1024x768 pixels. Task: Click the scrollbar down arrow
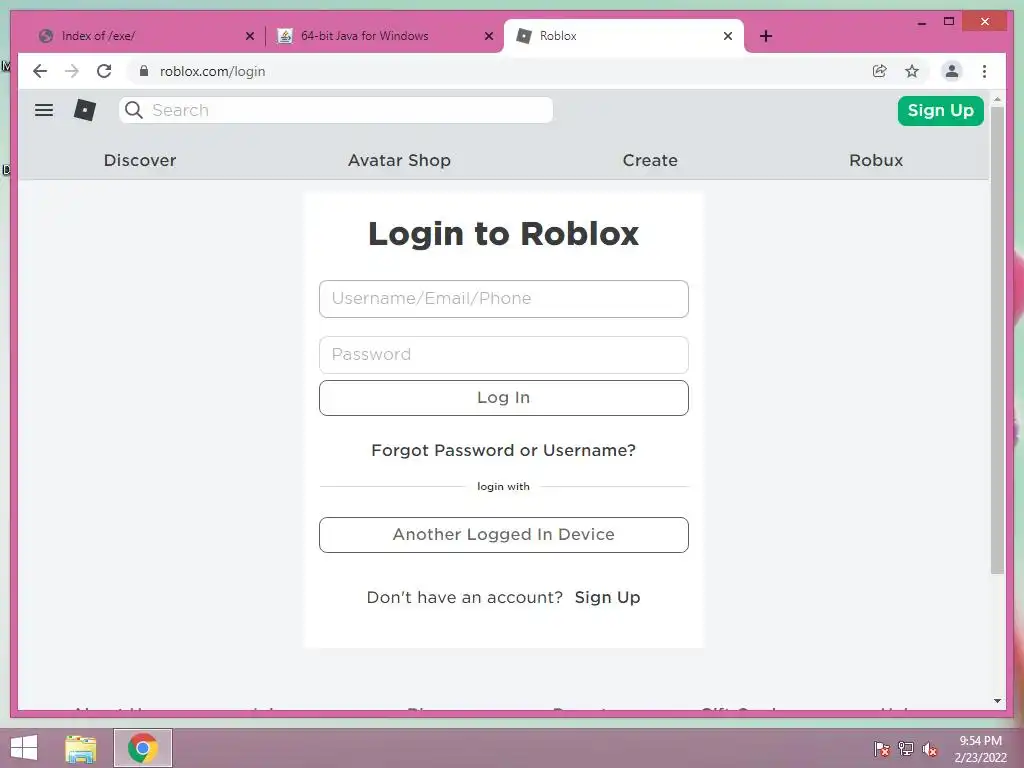tap(997, 701)
